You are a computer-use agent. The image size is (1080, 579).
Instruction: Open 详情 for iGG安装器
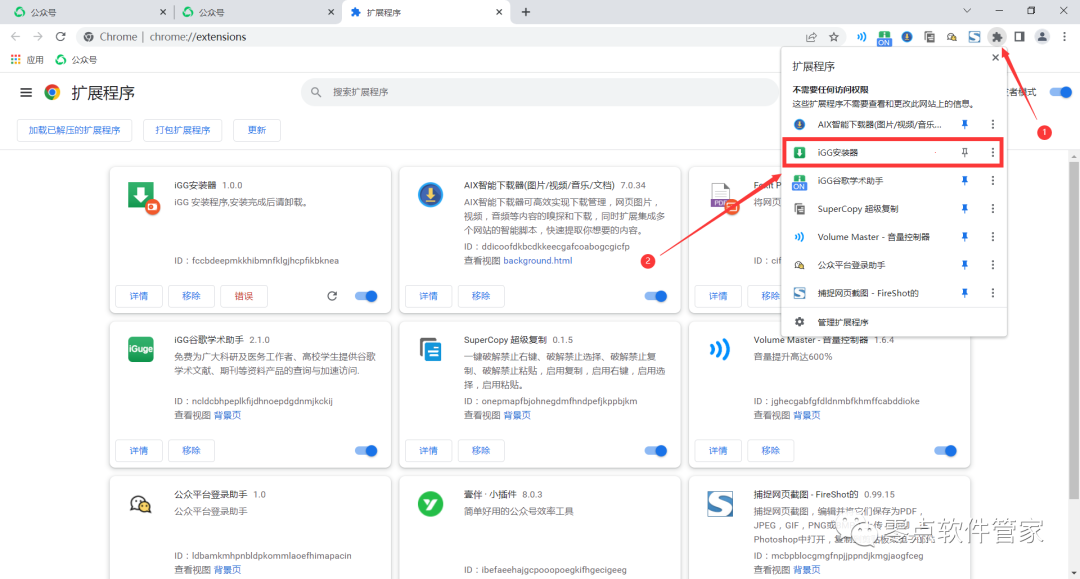(x=139, y=296)
